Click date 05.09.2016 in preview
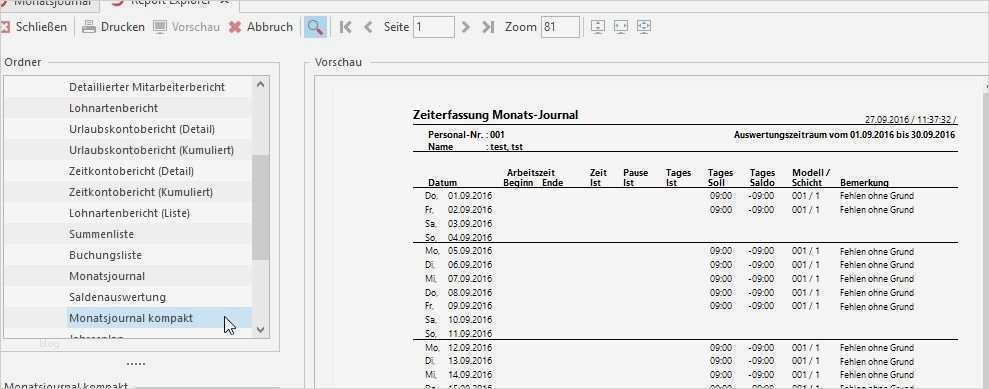Viewport: 989px width, 389px height. [x=470, y=251]
